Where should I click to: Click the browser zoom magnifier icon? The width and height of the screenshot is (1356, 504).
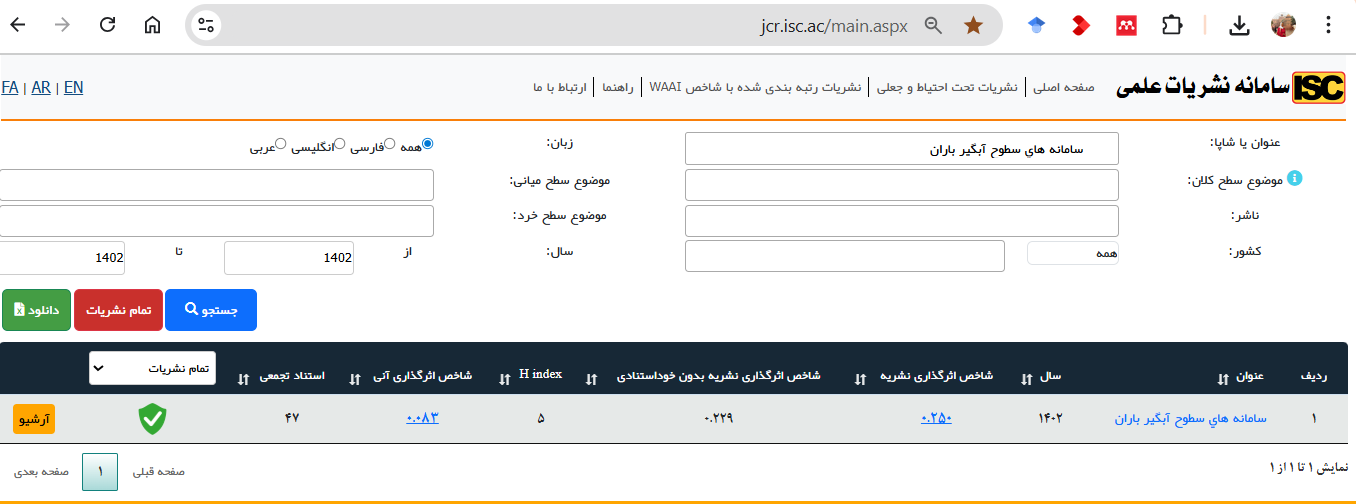click(x=933, y=26)
